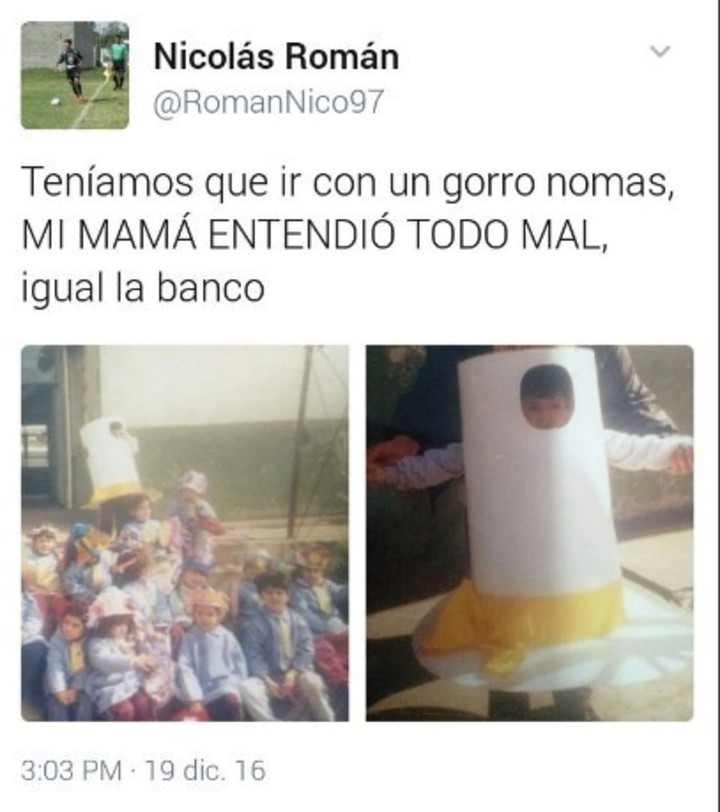Screen dimensions: 720x812
Task: Open Nicolás Román's profile picture
Action: (75, 75)
